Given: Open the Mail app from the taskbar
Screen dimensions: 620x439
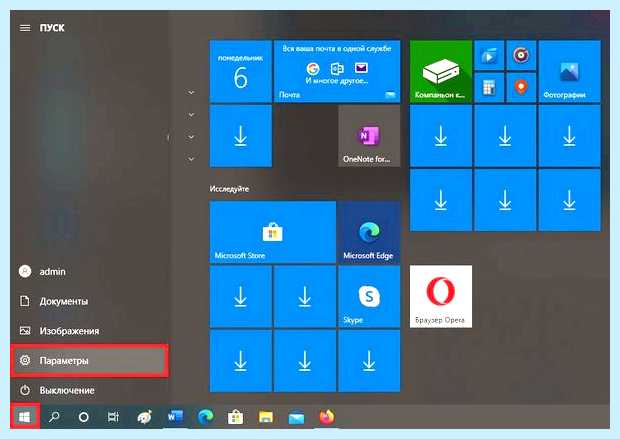Looking at the screenshot, I should coord(296,418).
